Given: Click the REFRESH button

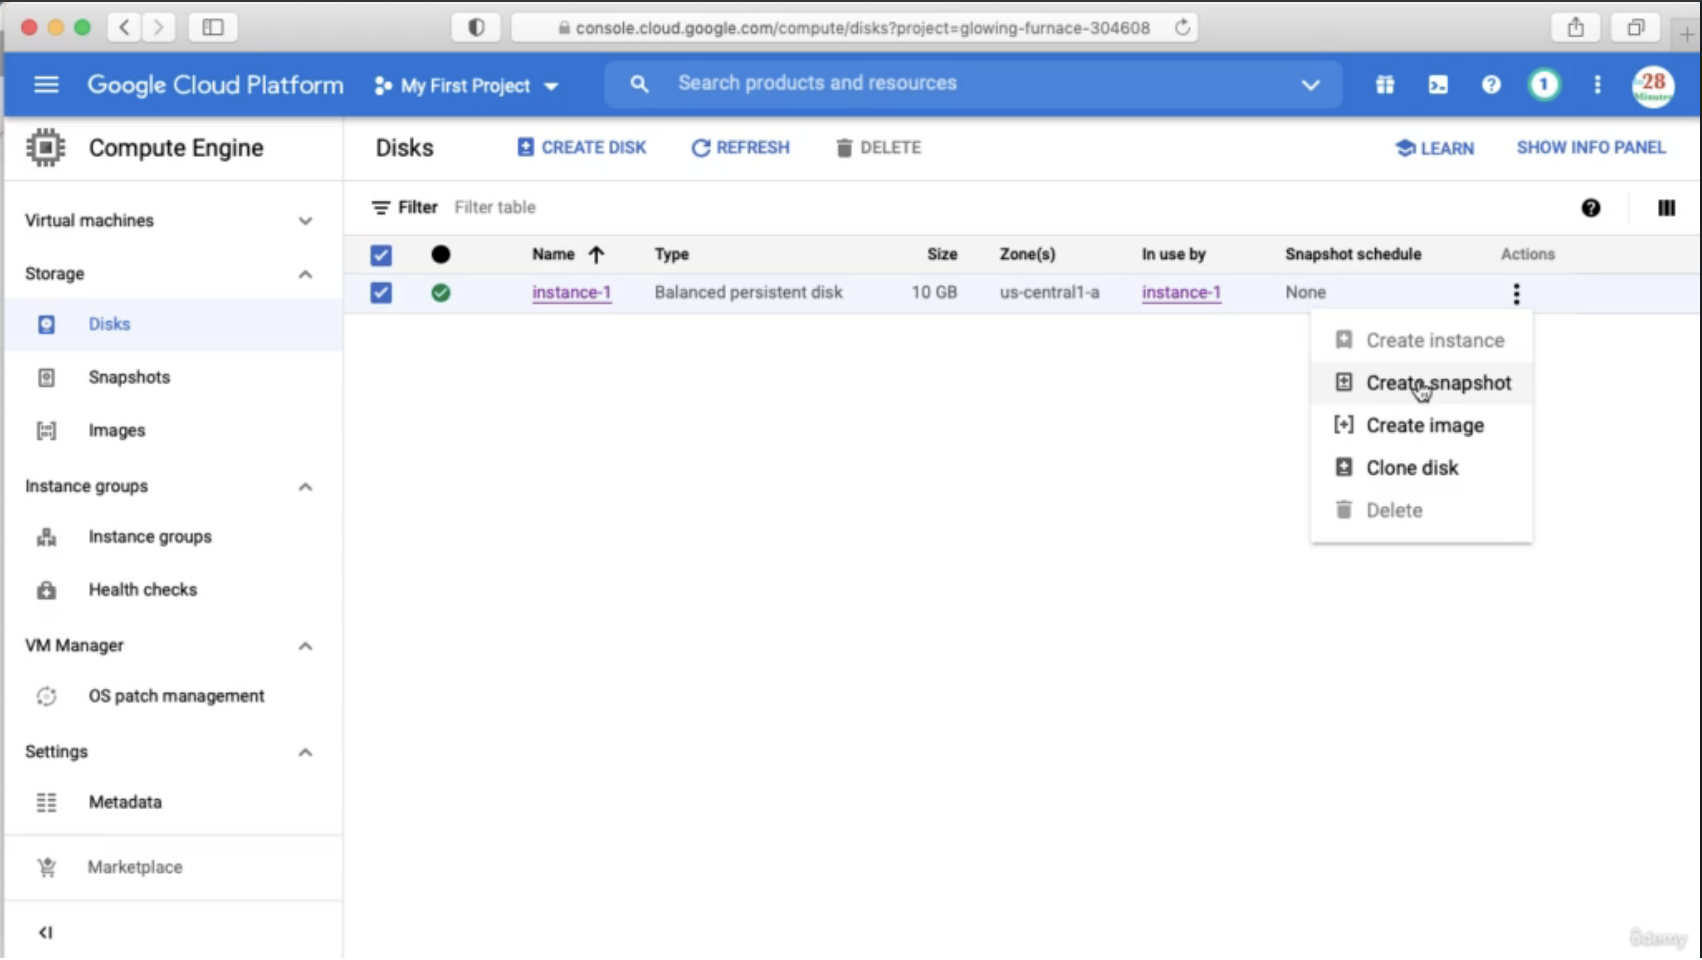Looking at the screenshot, I should click(740, 147).
